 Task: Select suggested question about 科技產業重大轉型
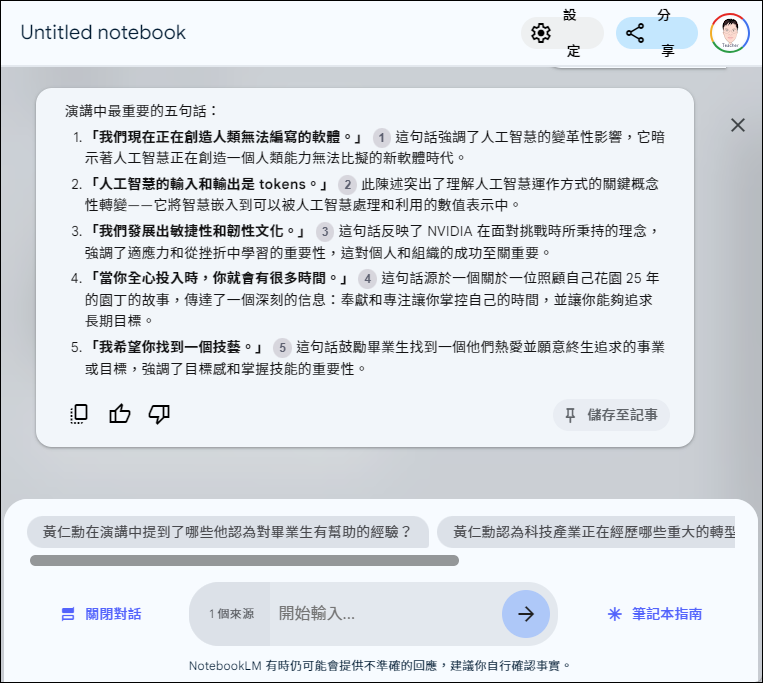586,532
